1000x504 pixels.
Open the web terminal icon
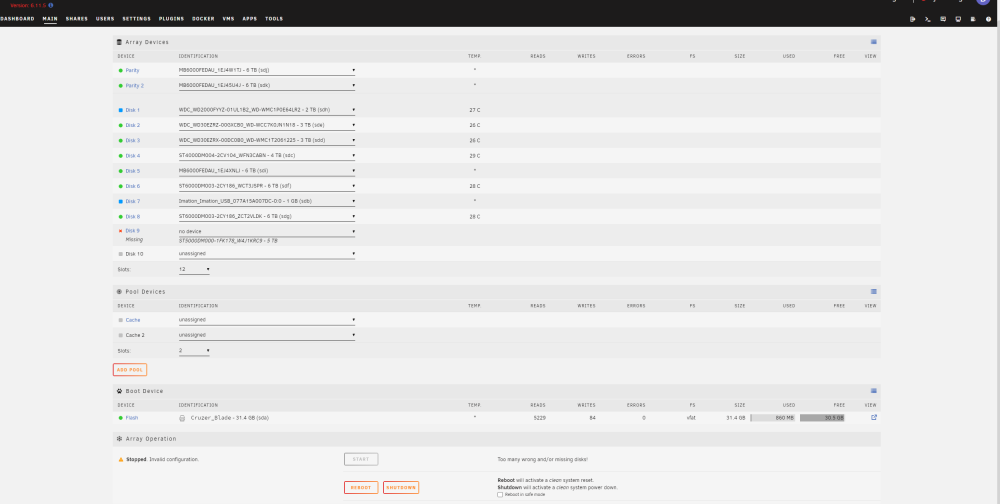tap(927, 19)
